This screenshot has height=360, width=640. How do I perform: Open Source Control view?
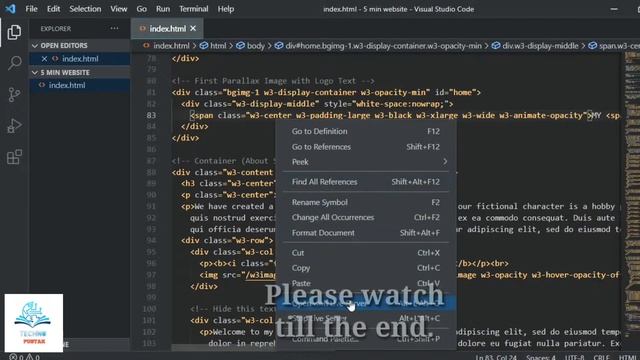(14, 94)
